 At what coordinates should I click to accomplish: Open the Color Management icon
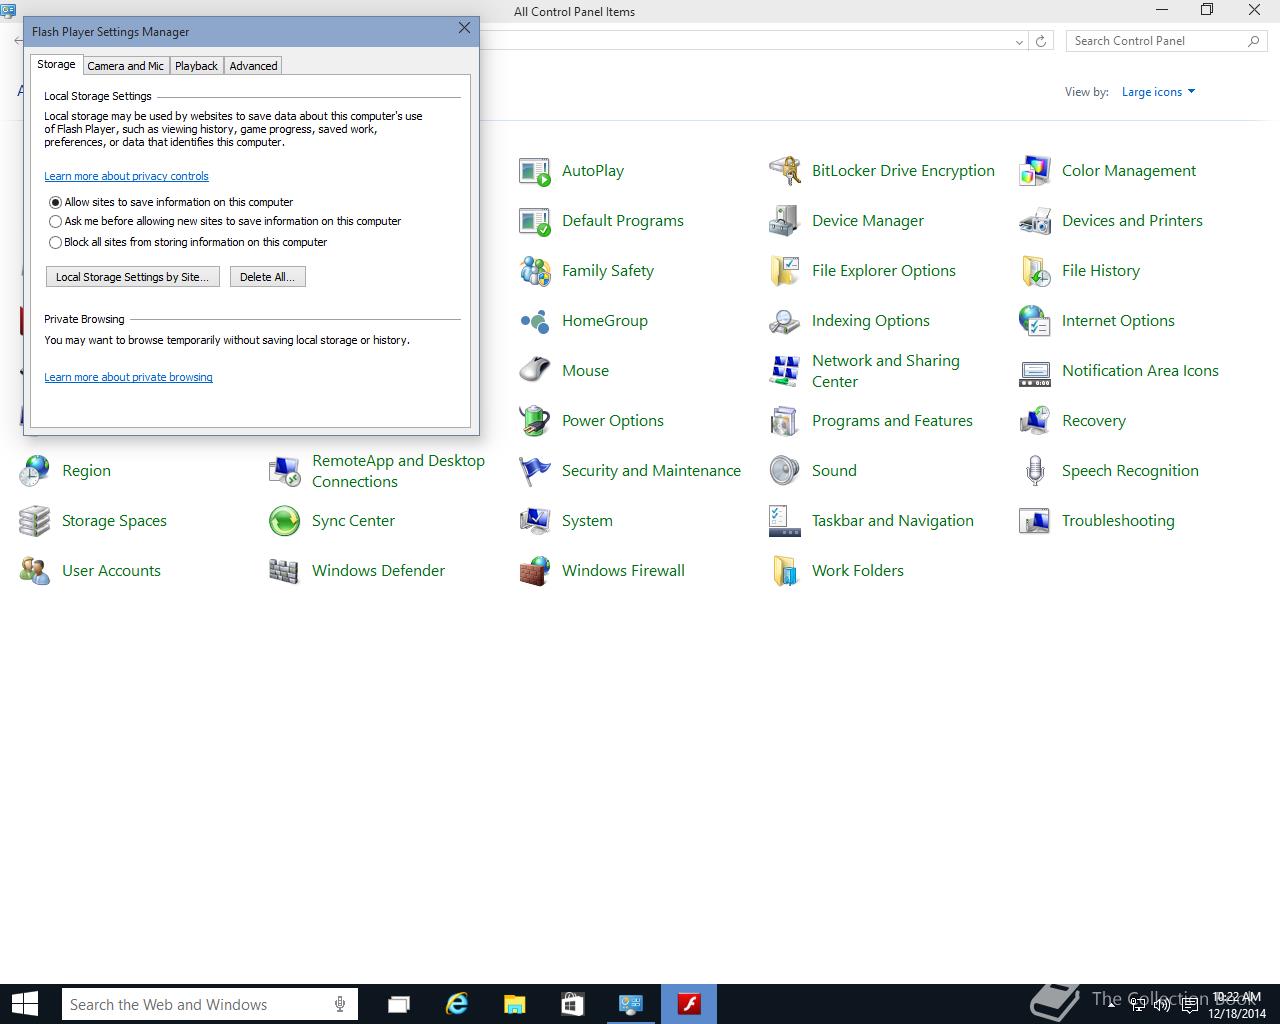coord(1035,171)
